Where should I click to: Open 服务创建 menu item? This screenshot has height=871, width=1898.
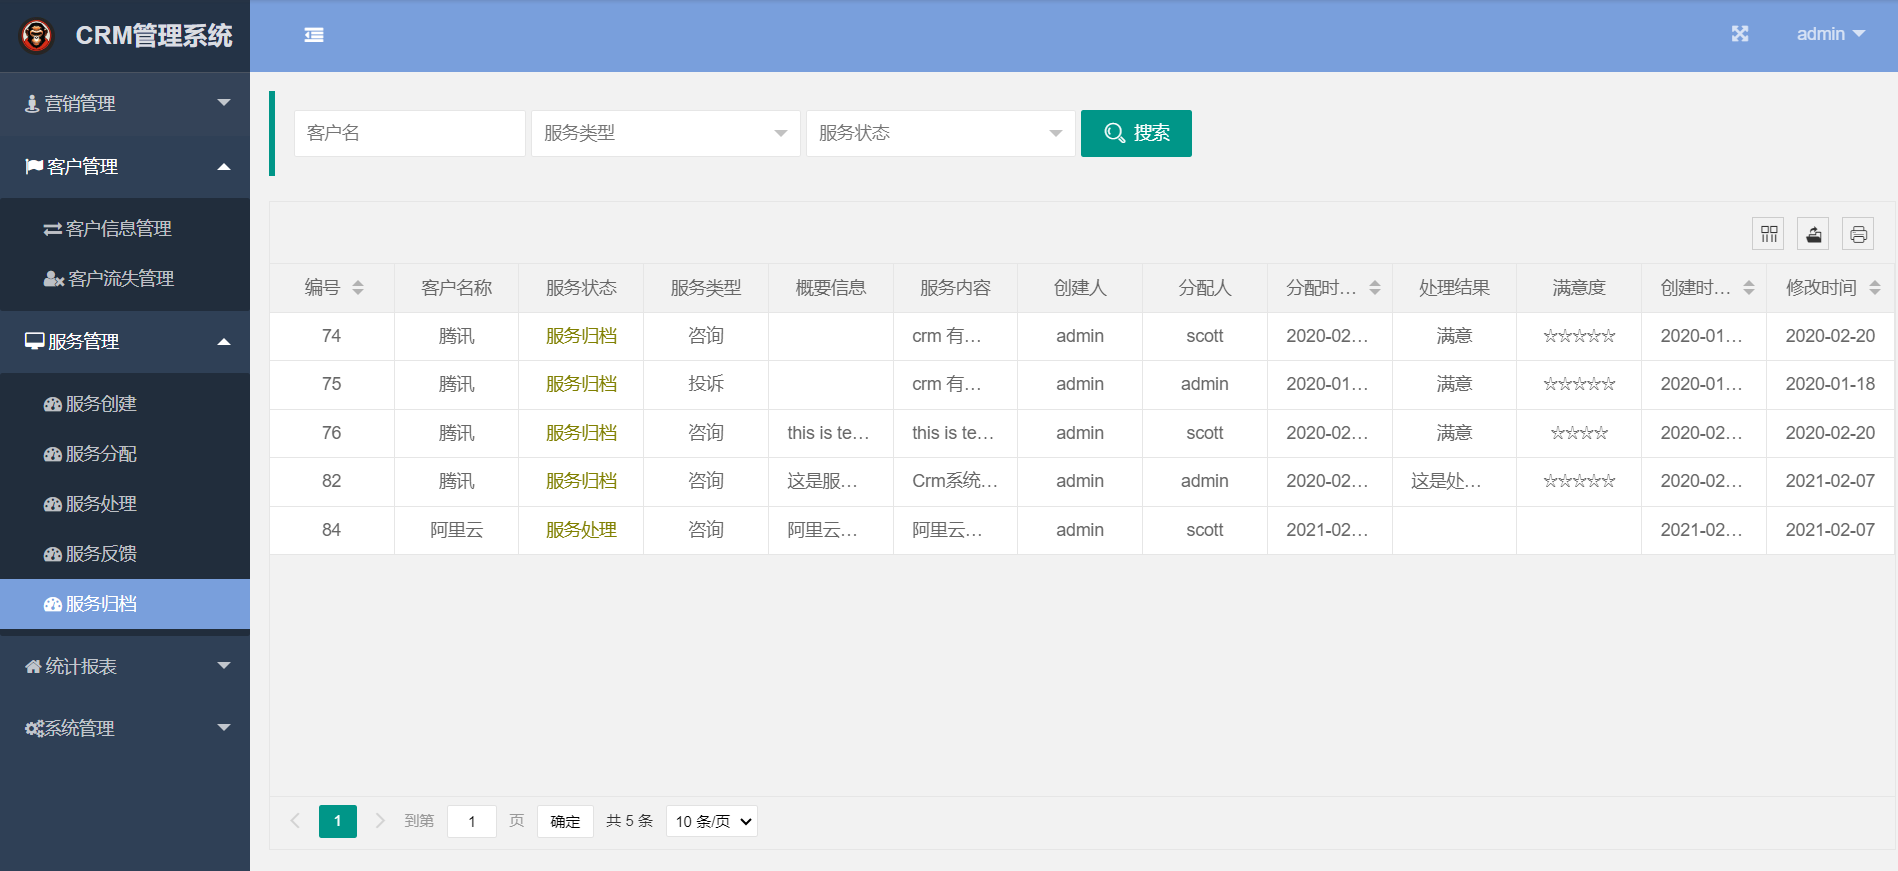(125, 403)
